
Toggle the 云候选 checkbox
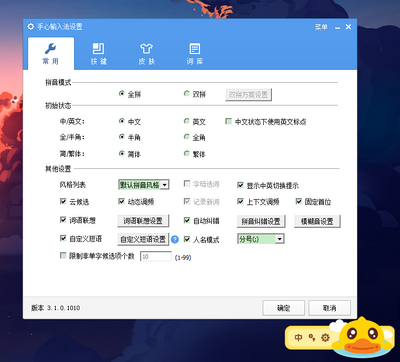pos(63,201)
